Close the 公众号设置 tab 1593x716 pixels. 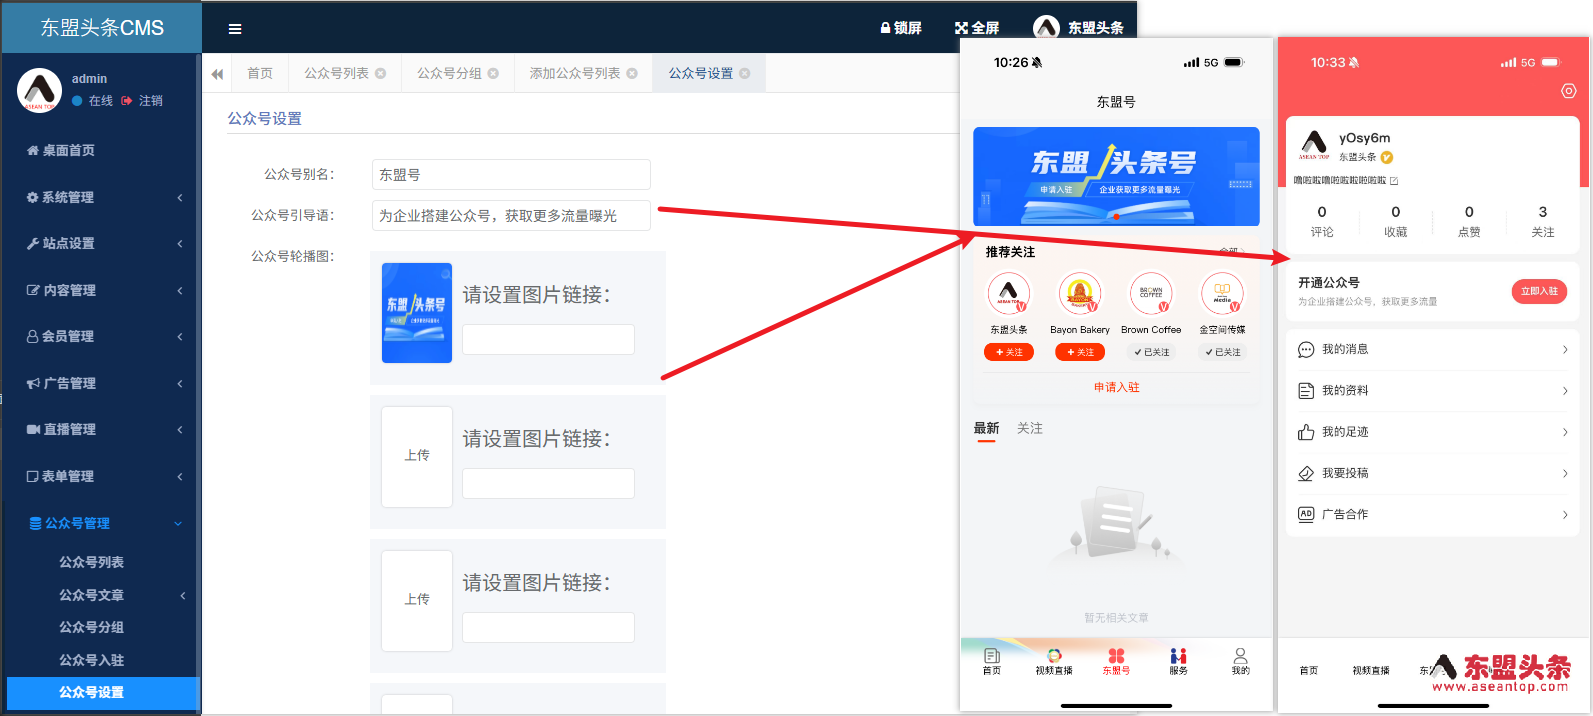coord(745,74)
